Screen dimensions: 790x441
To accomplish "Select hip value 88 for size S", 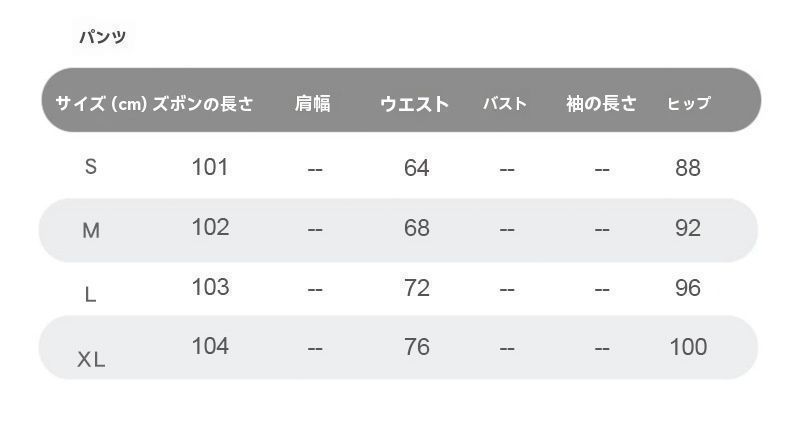I will 688,168.
